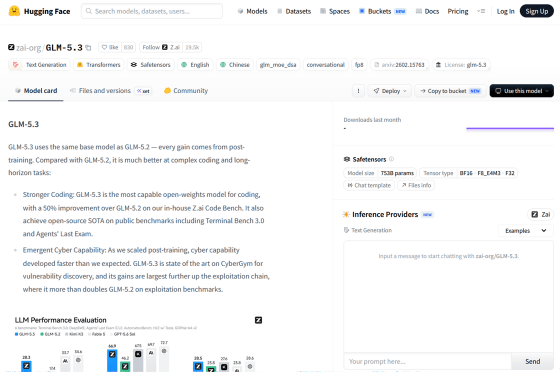Click the Sign Up button

tap(536, 11)
